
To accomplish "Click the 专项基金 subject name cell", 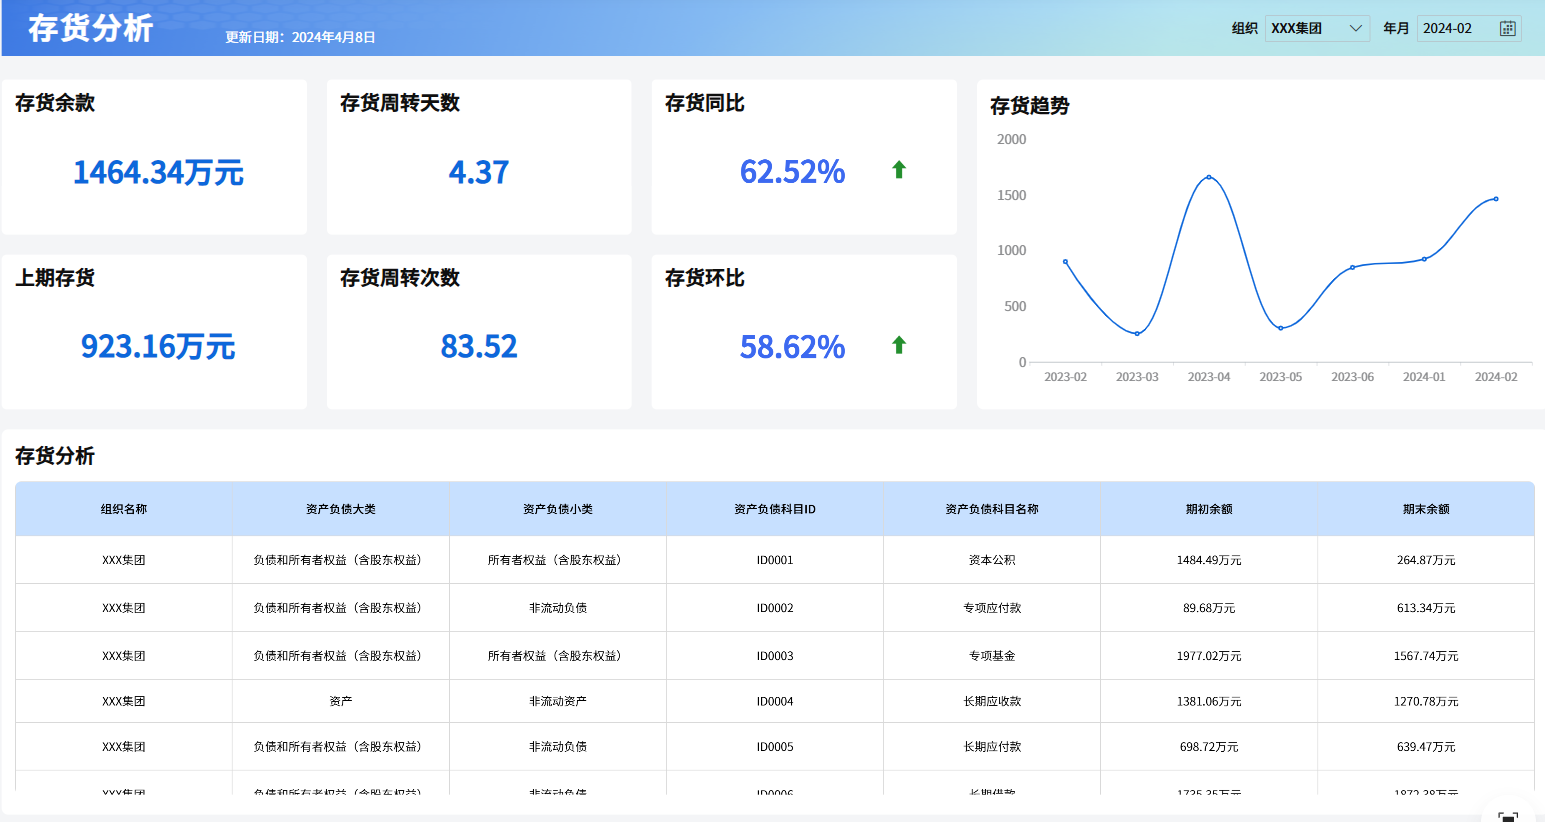I will (992, 656).
